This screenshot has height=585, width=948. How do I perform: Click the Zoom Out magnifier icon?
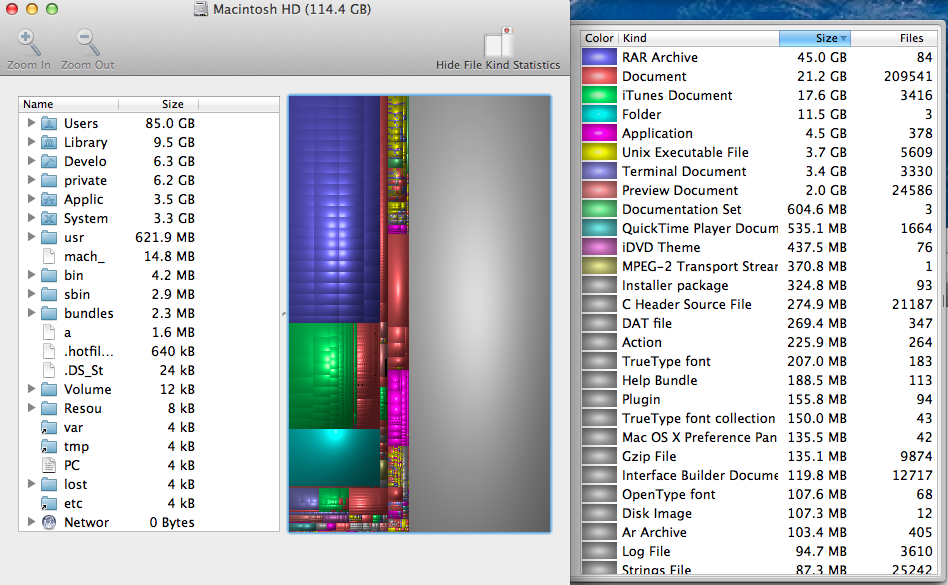tap(88, 42)
